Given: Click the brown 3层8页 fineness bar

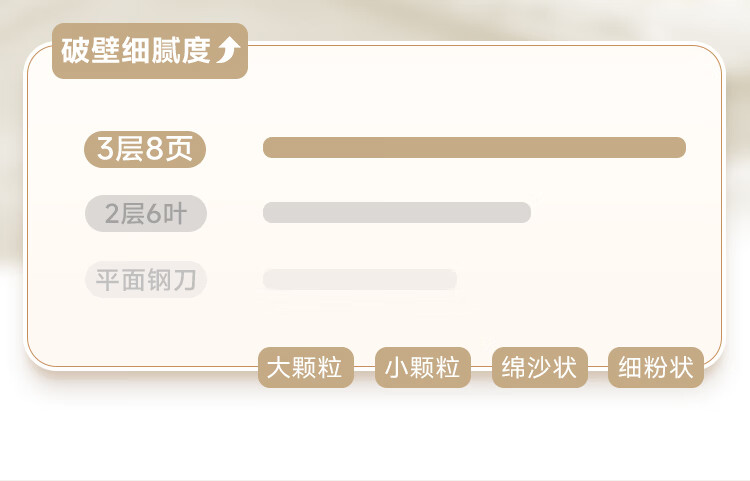Looking at the screenshot, I should point(474,148).
